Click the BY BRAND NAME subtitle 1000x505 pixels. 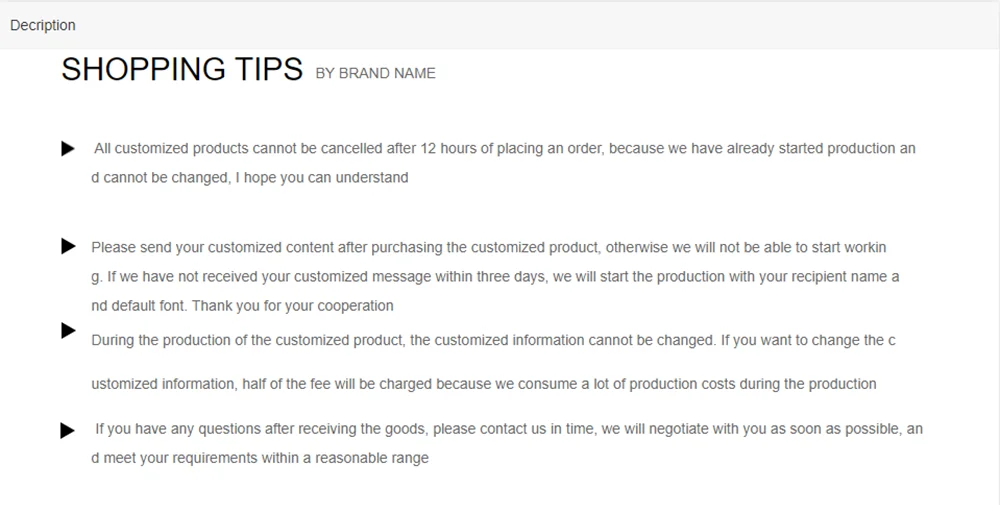click(x=376, y=73)
